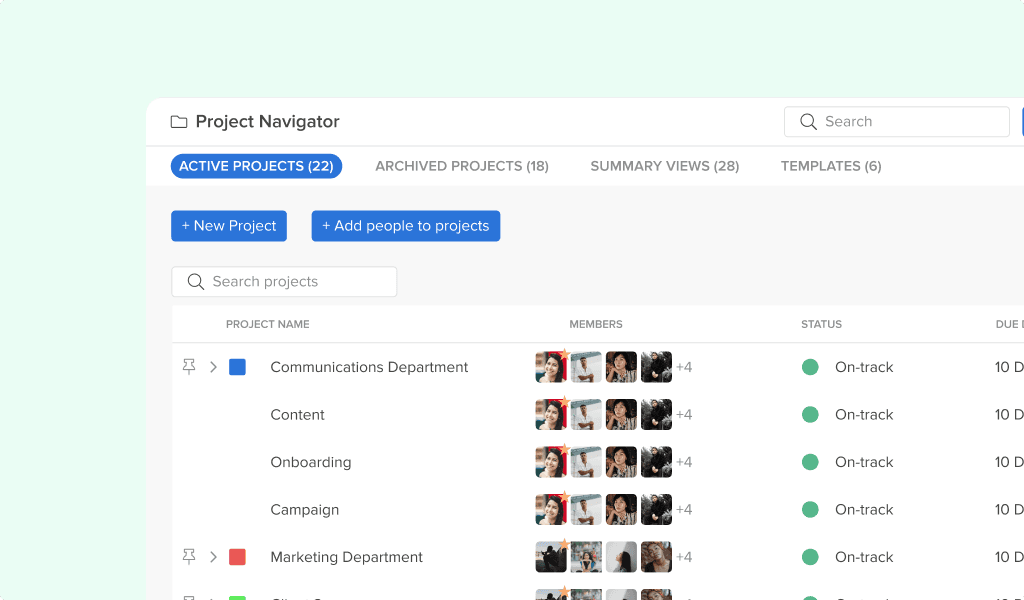Open the Content subproject
Screen dimensions: 1024x600
coord(297,415)
